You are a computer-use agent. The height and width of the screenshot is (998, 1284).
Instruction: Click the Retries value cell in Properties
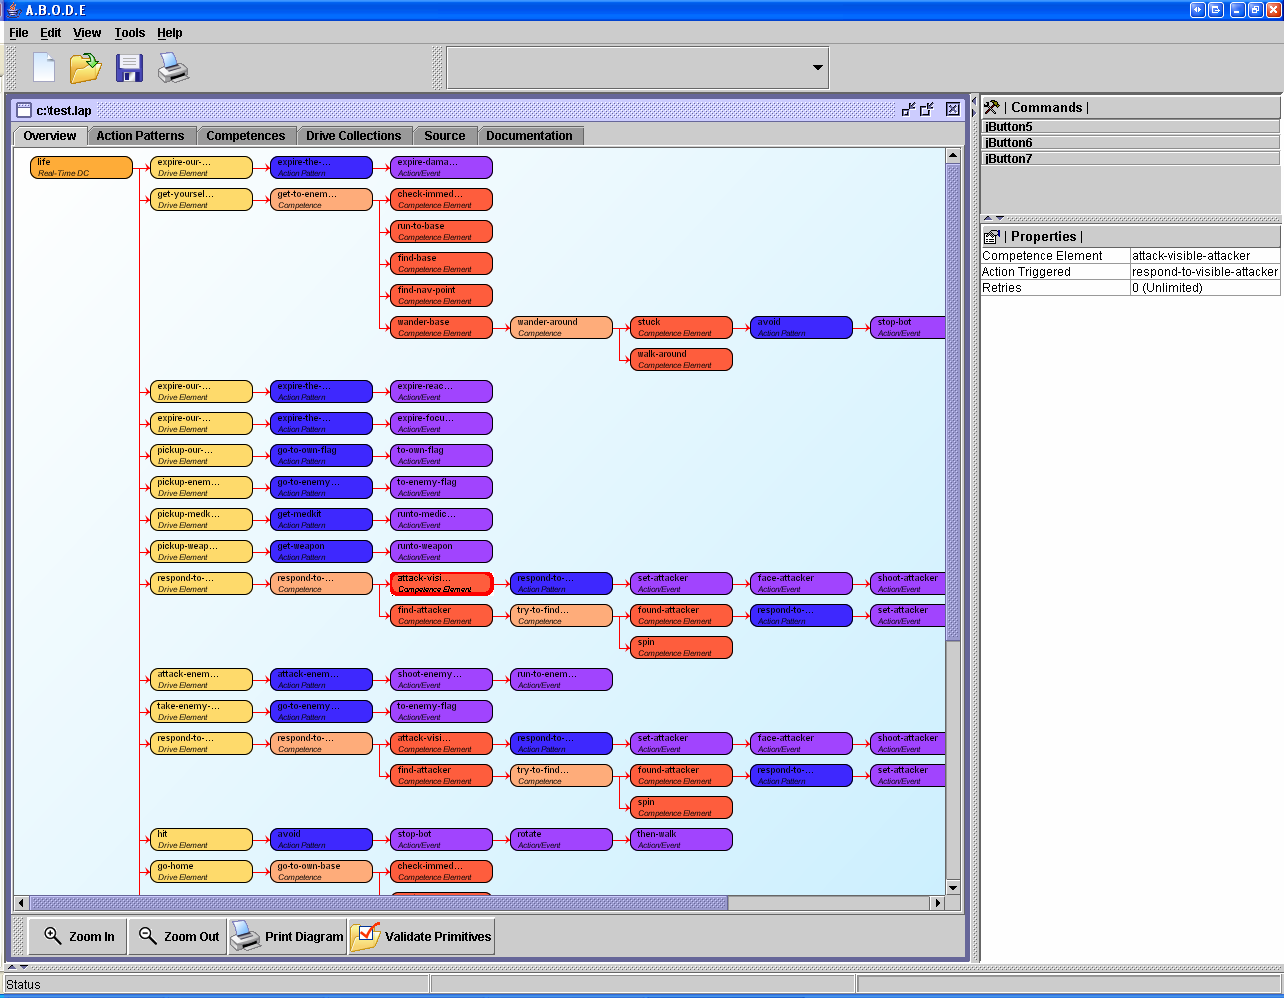(x=1204, y=288)
